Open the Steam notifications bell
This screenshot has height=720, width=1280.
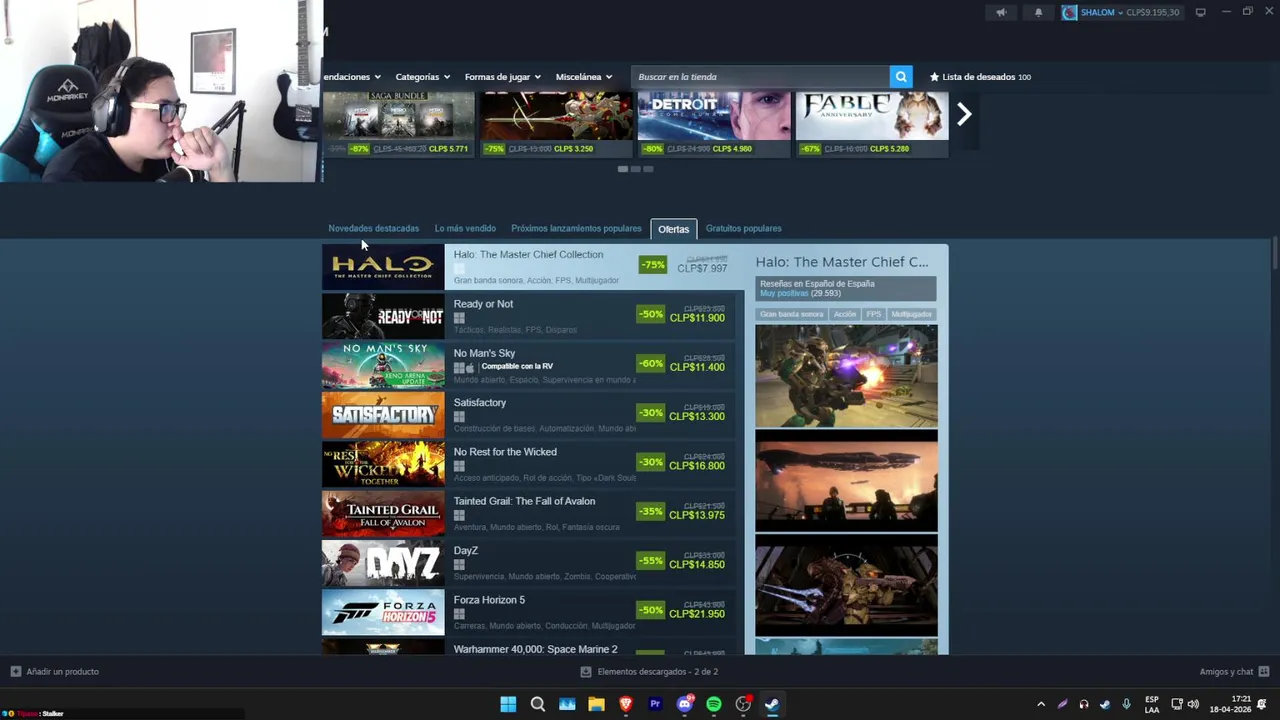1038,12
